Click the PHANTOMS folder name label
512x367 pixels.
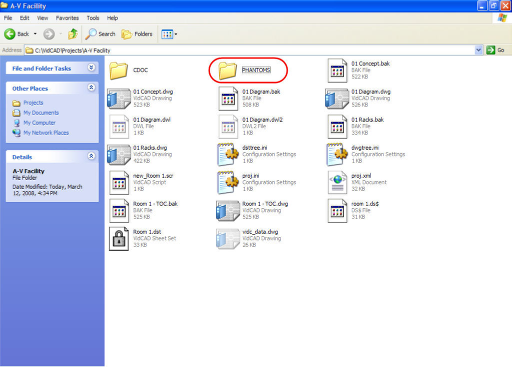tap(256, 70)
